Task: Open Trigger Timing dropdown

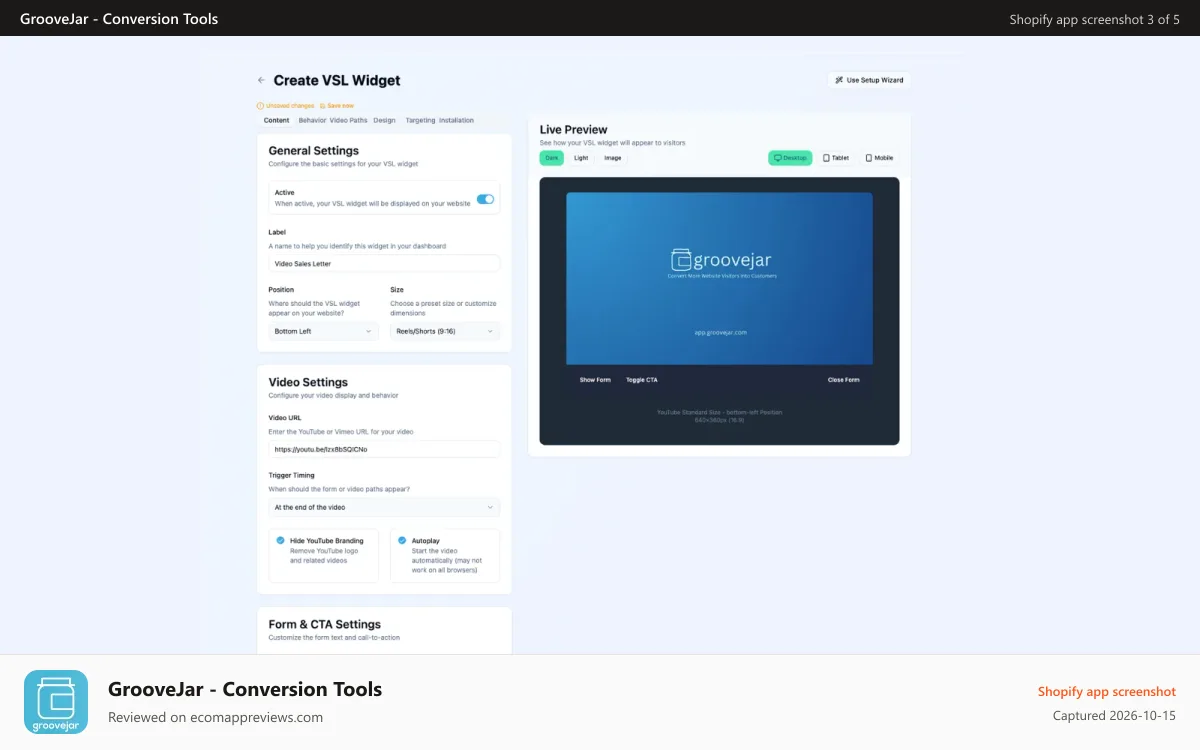Action: coord(384,507)
